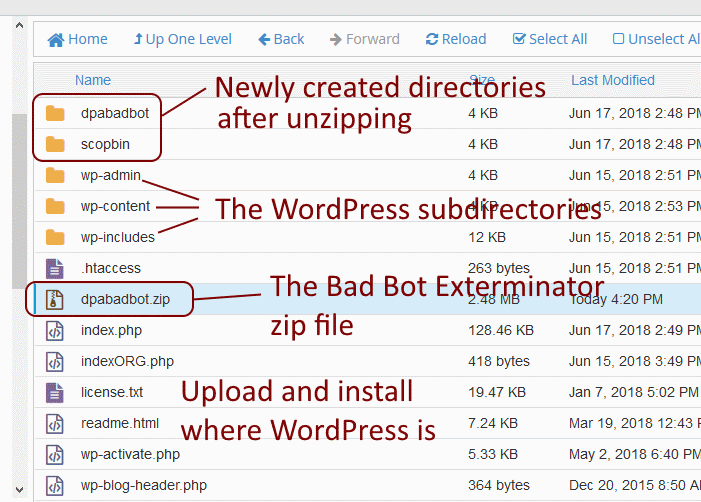Click the Dec 20, 2015 modified date

coord(635,485)
